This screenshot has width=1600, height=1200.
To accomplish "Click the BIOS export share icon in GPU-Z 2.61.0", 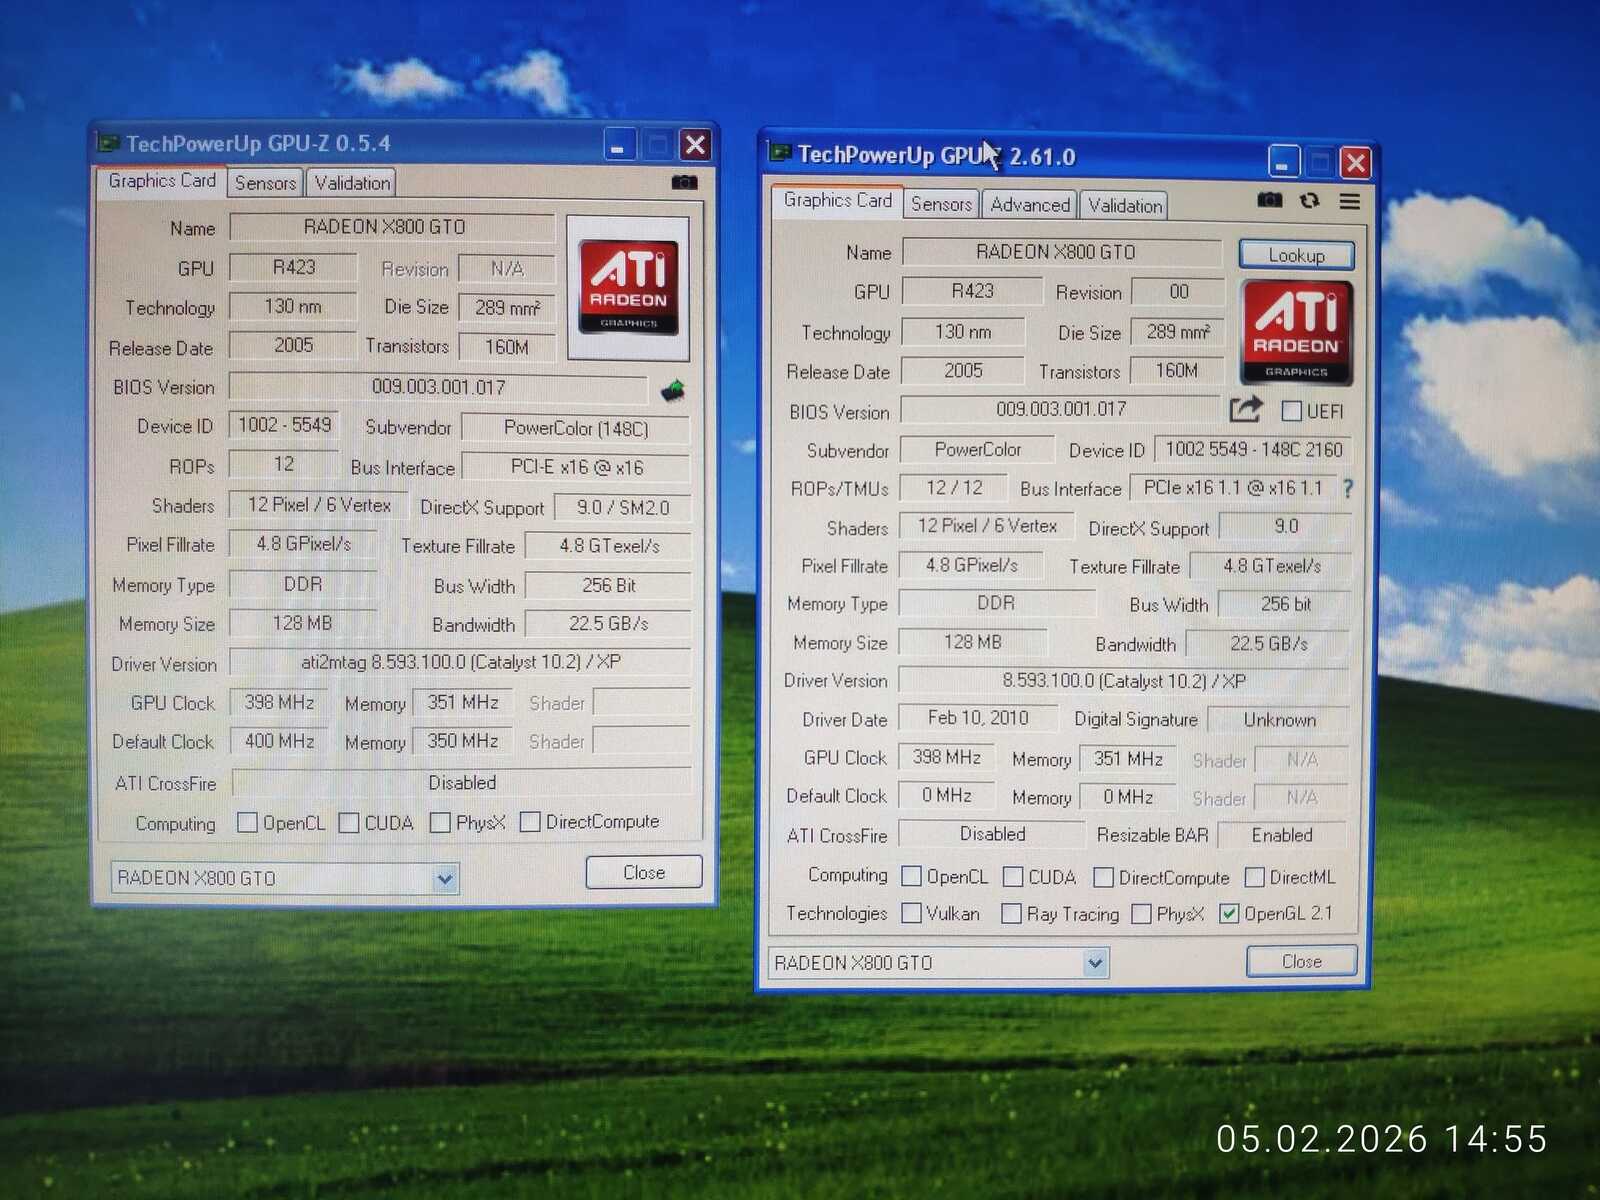I will click(x=1246, y=409).
